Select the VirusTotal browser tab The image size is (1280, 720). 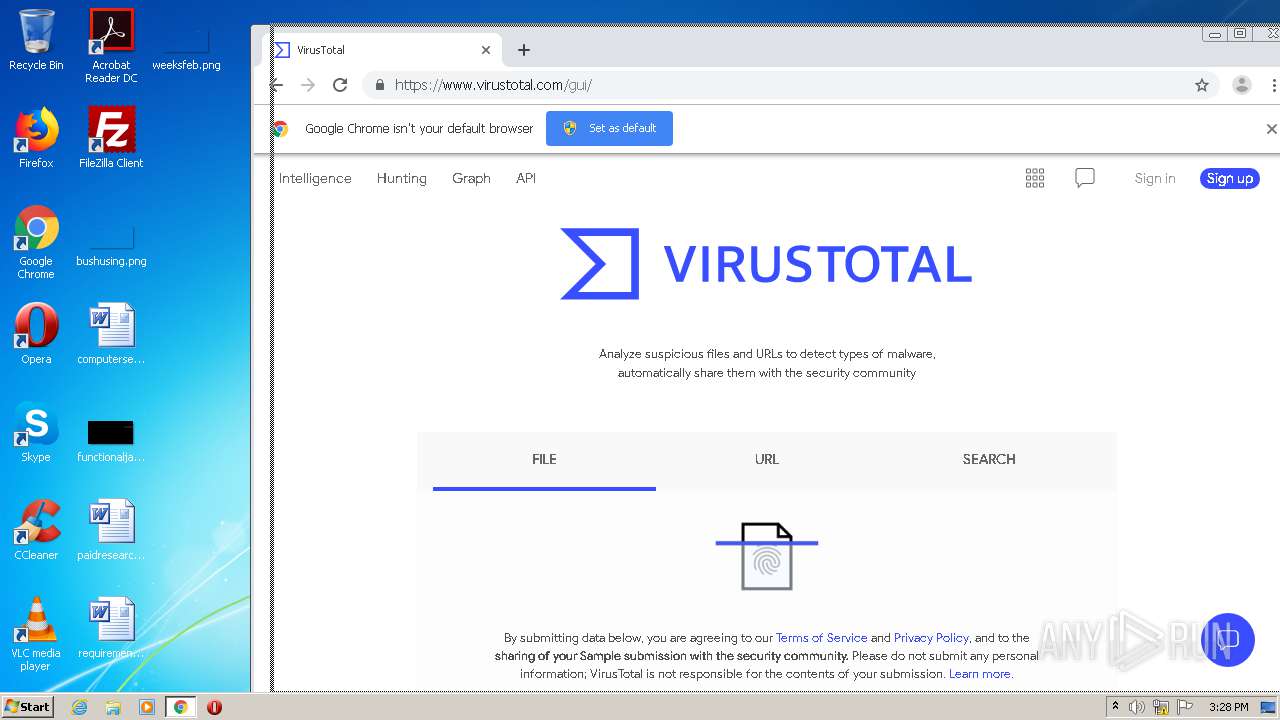tap(384, 50)
